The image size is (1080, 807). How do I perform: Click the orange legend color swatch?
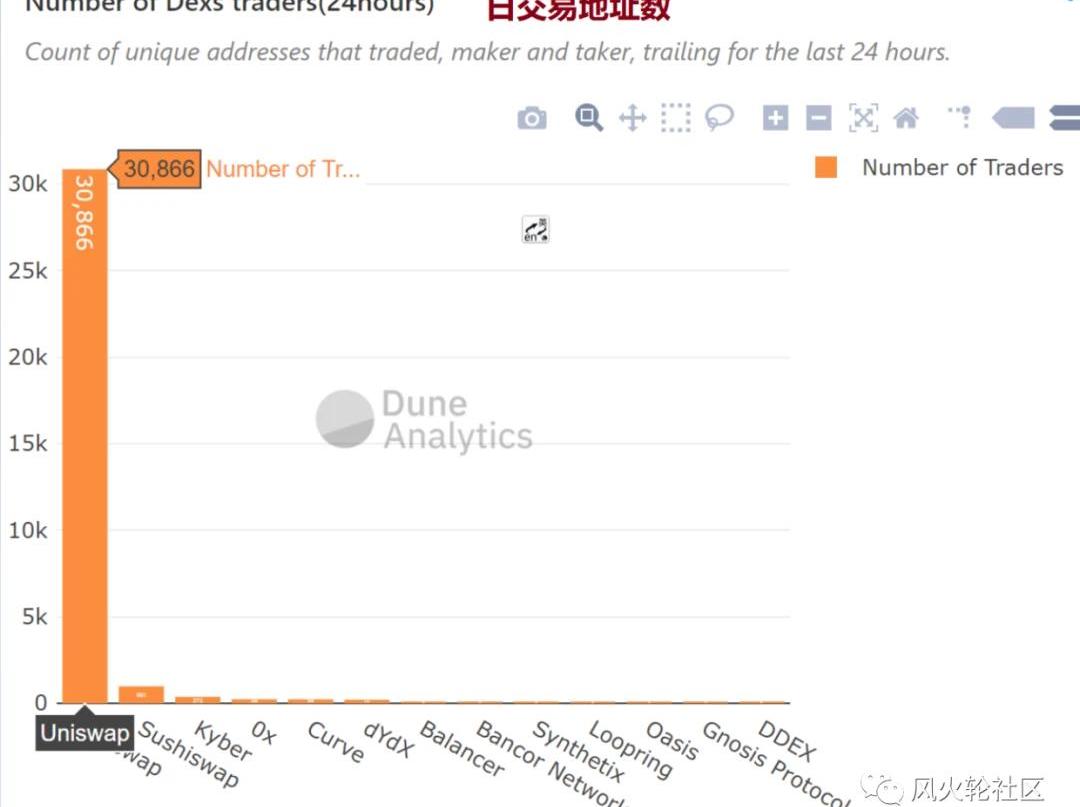point(826,167)
